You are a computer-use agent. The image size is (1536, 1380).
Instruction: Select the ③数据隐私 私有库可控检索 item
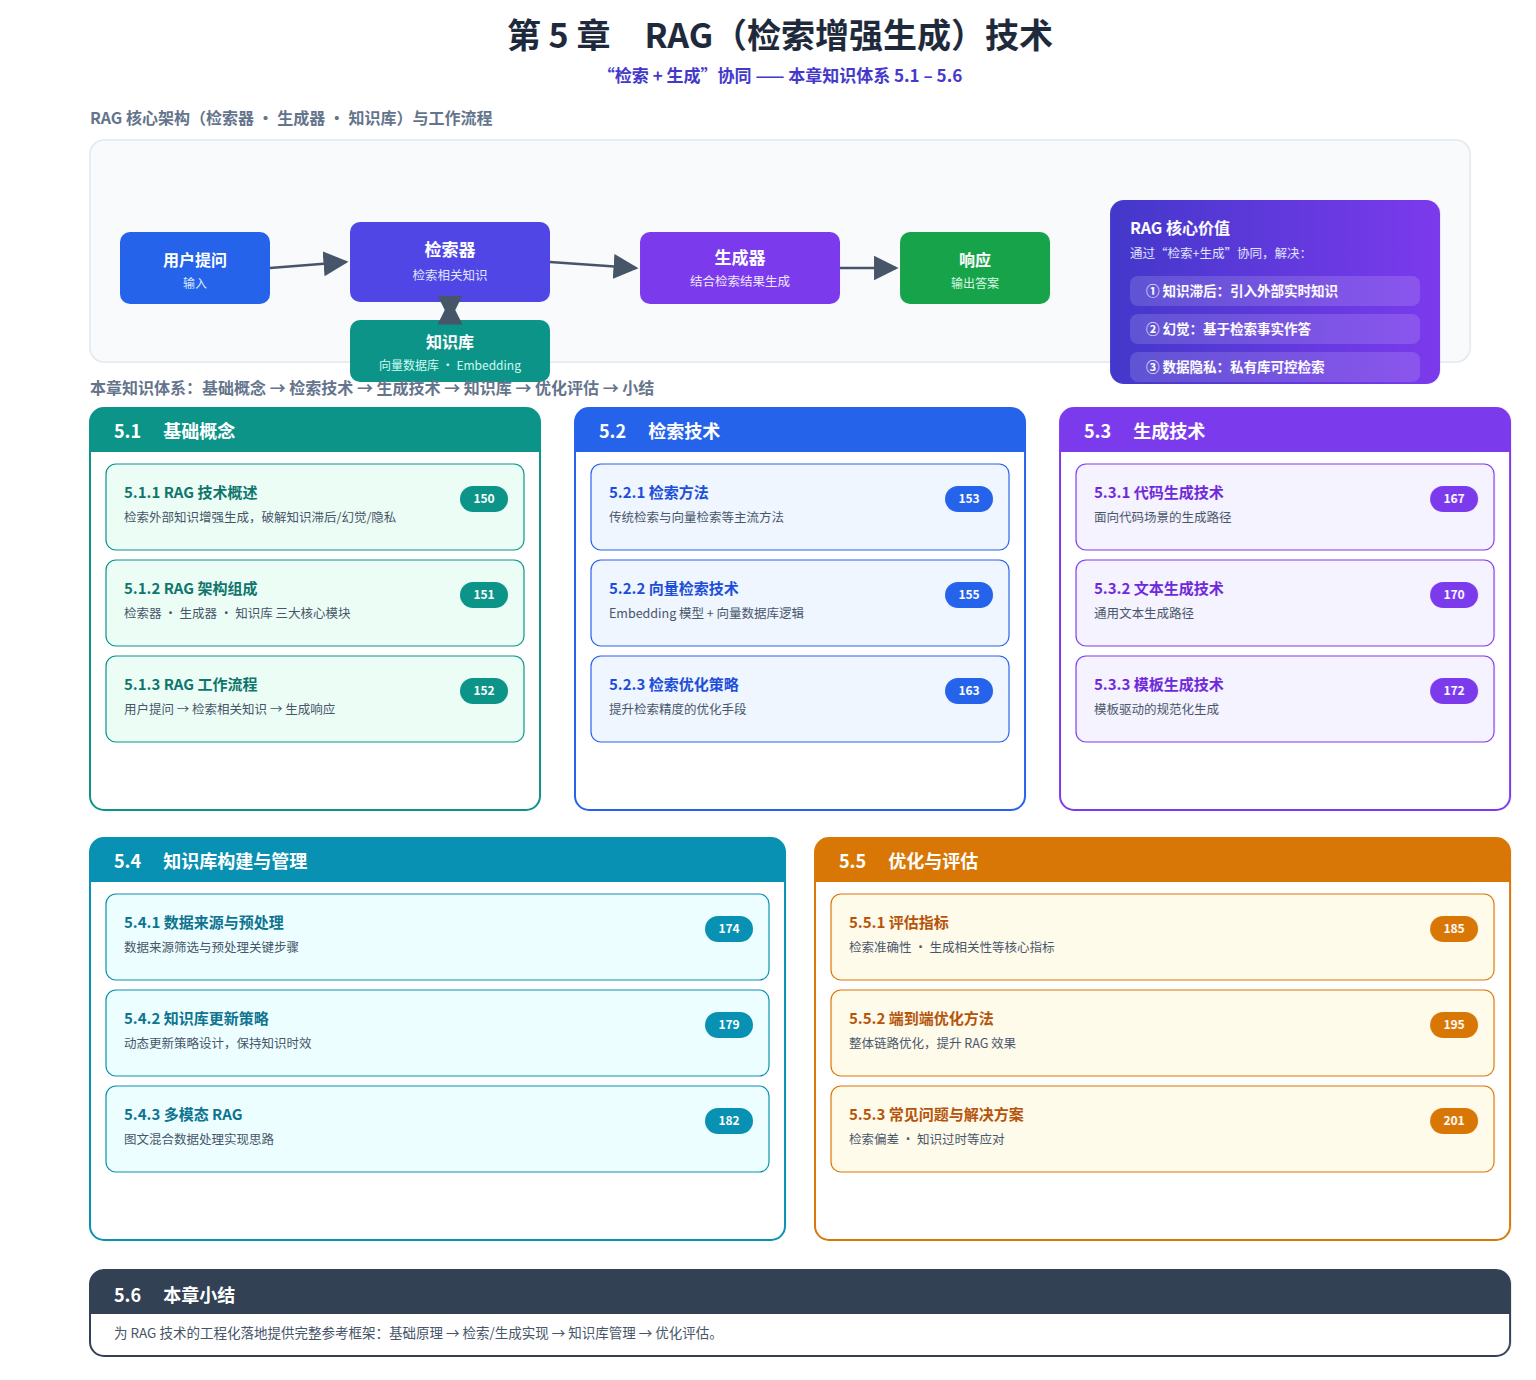pyautogui.click(x=1275, y=367)
